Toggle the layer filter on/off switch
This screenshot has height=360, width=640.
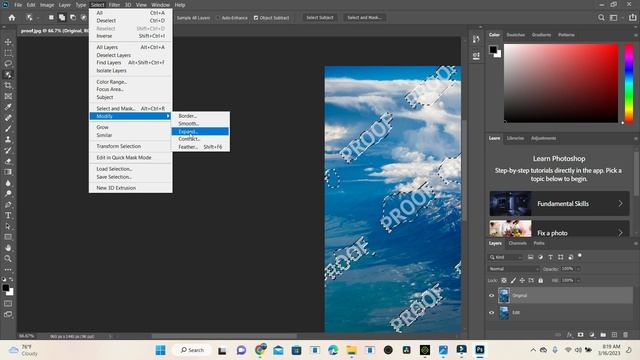tap(580, 256)
